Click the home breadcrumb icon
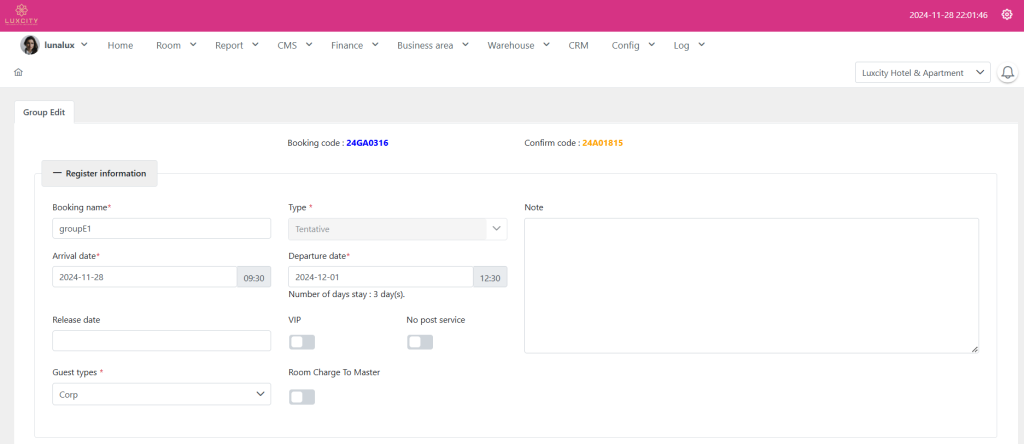Screen dimensions: 1024x444 [x=18, y=72]
